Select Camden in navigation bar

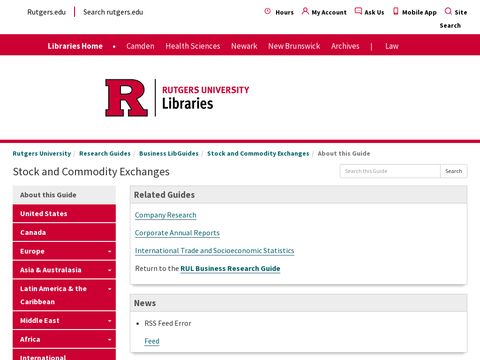[x=140, y=46]
